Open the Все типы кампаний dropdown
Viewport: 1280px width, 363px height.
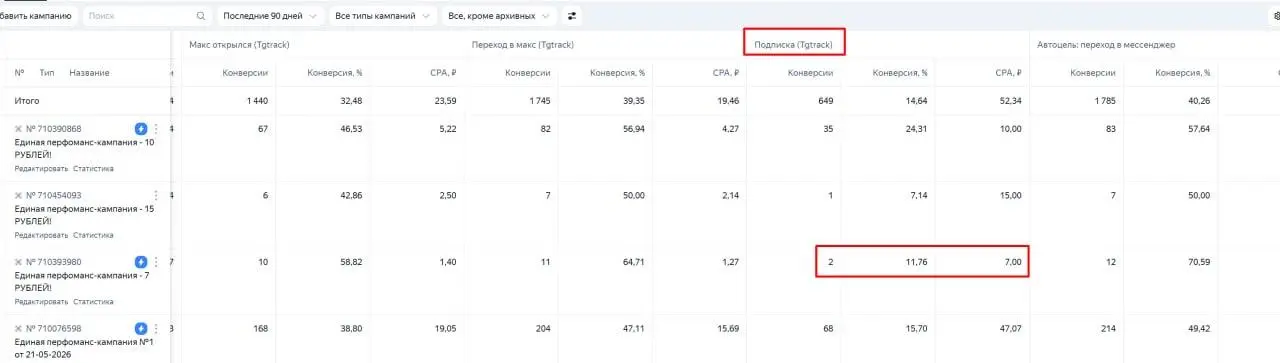[383, 16]
